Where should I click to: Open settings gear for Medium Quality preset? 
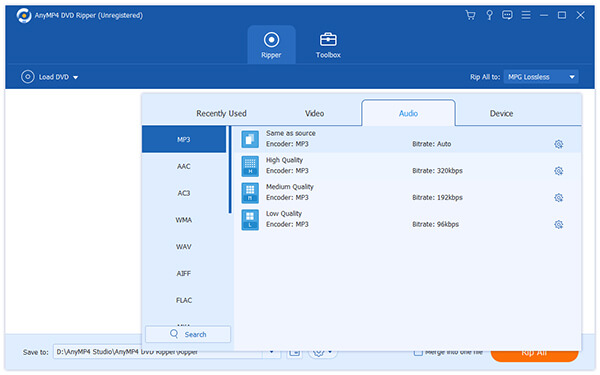click(x=558, y=198)
